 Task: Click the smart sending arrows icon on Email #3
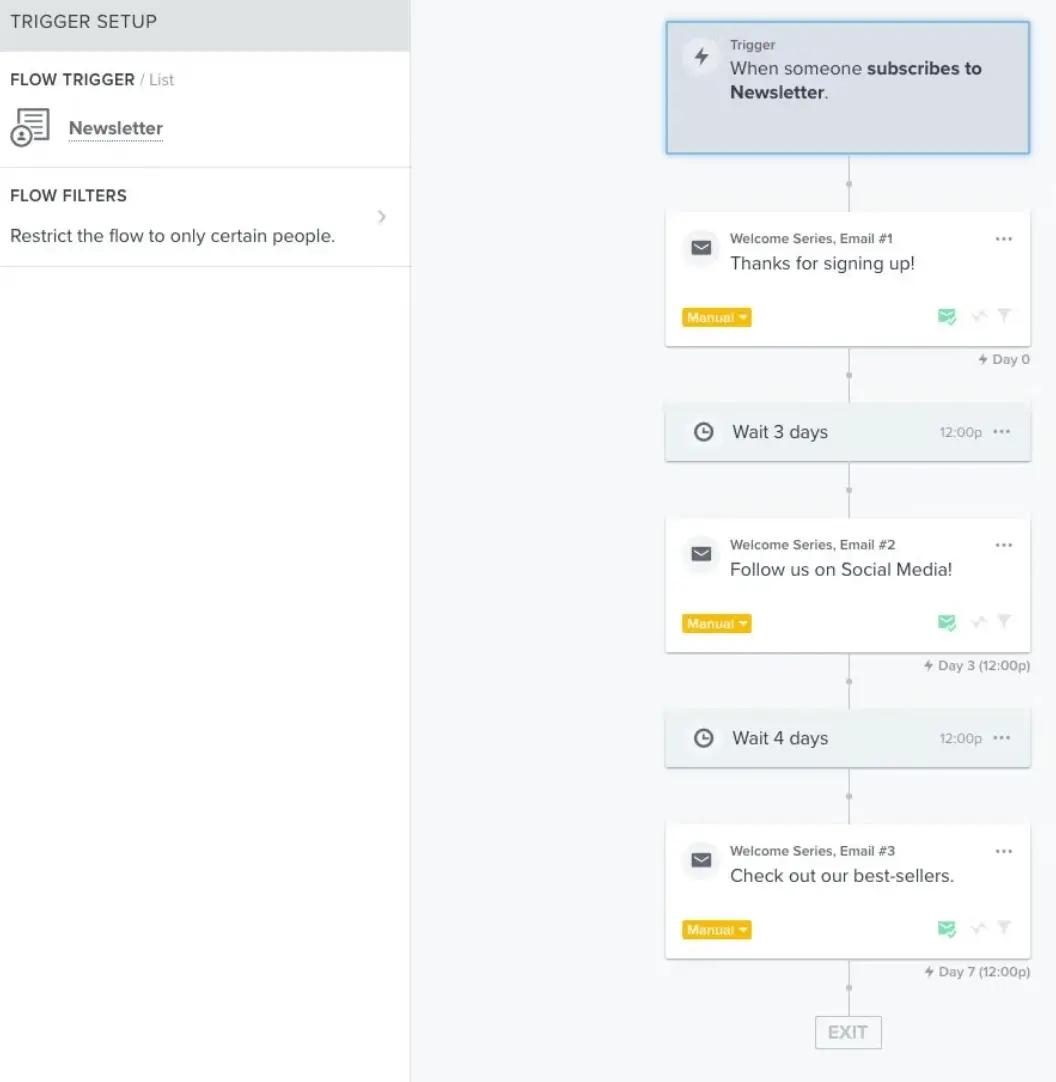tap(977, 928)
